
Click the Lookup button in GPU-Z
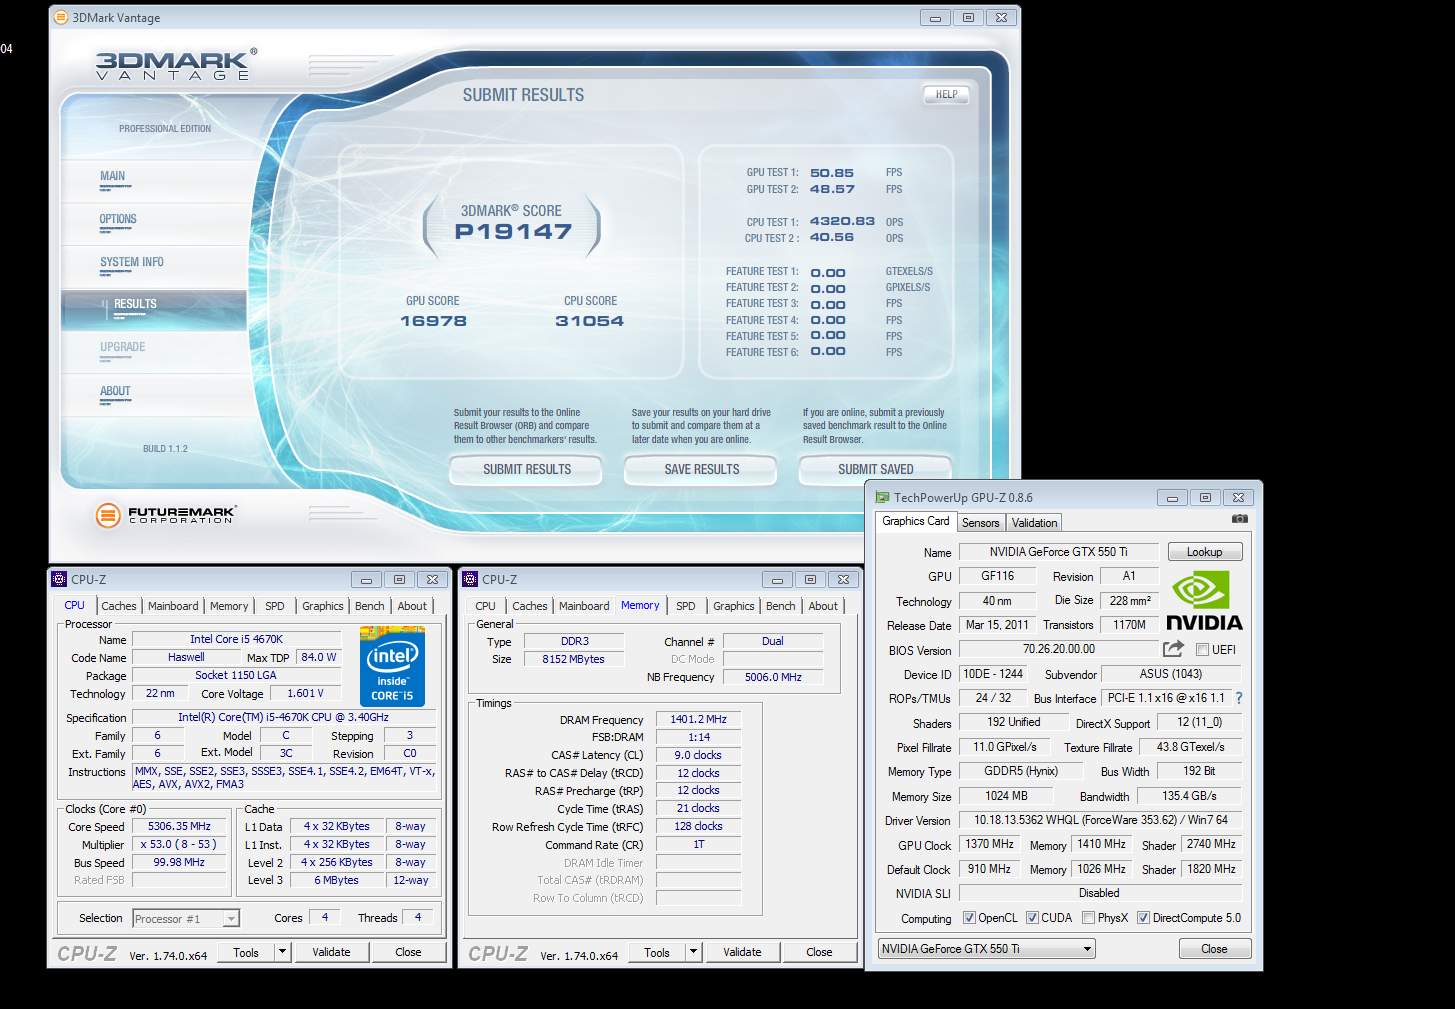(x=1204, y=552)
